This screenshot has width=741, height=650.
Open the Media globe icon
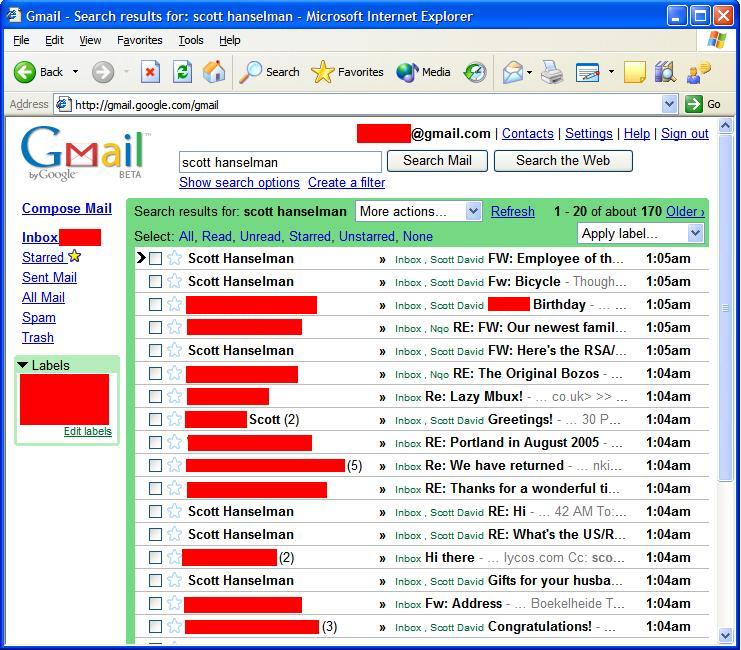tap(407, 72)
